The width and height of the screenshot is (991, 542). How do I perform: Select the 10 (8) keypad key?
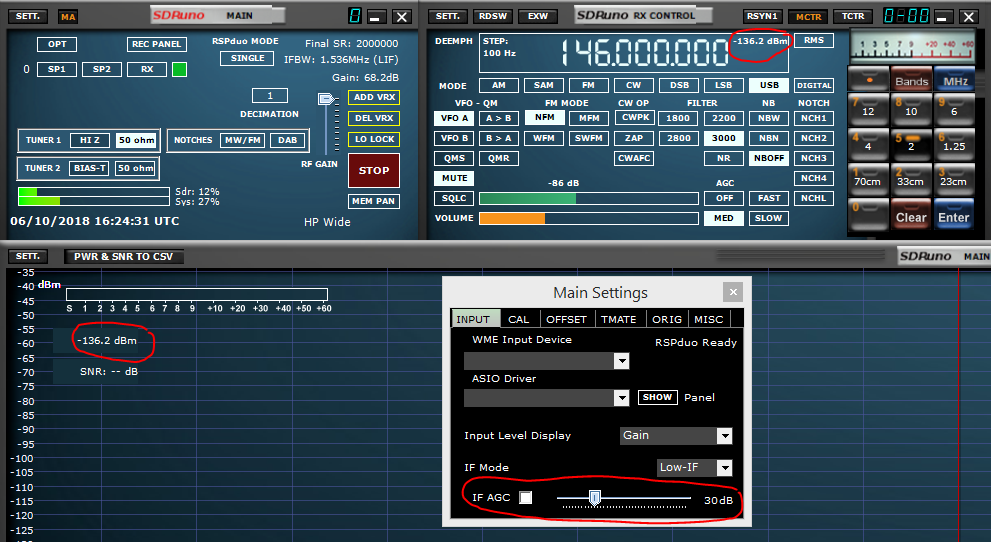(x=911, y=110)
